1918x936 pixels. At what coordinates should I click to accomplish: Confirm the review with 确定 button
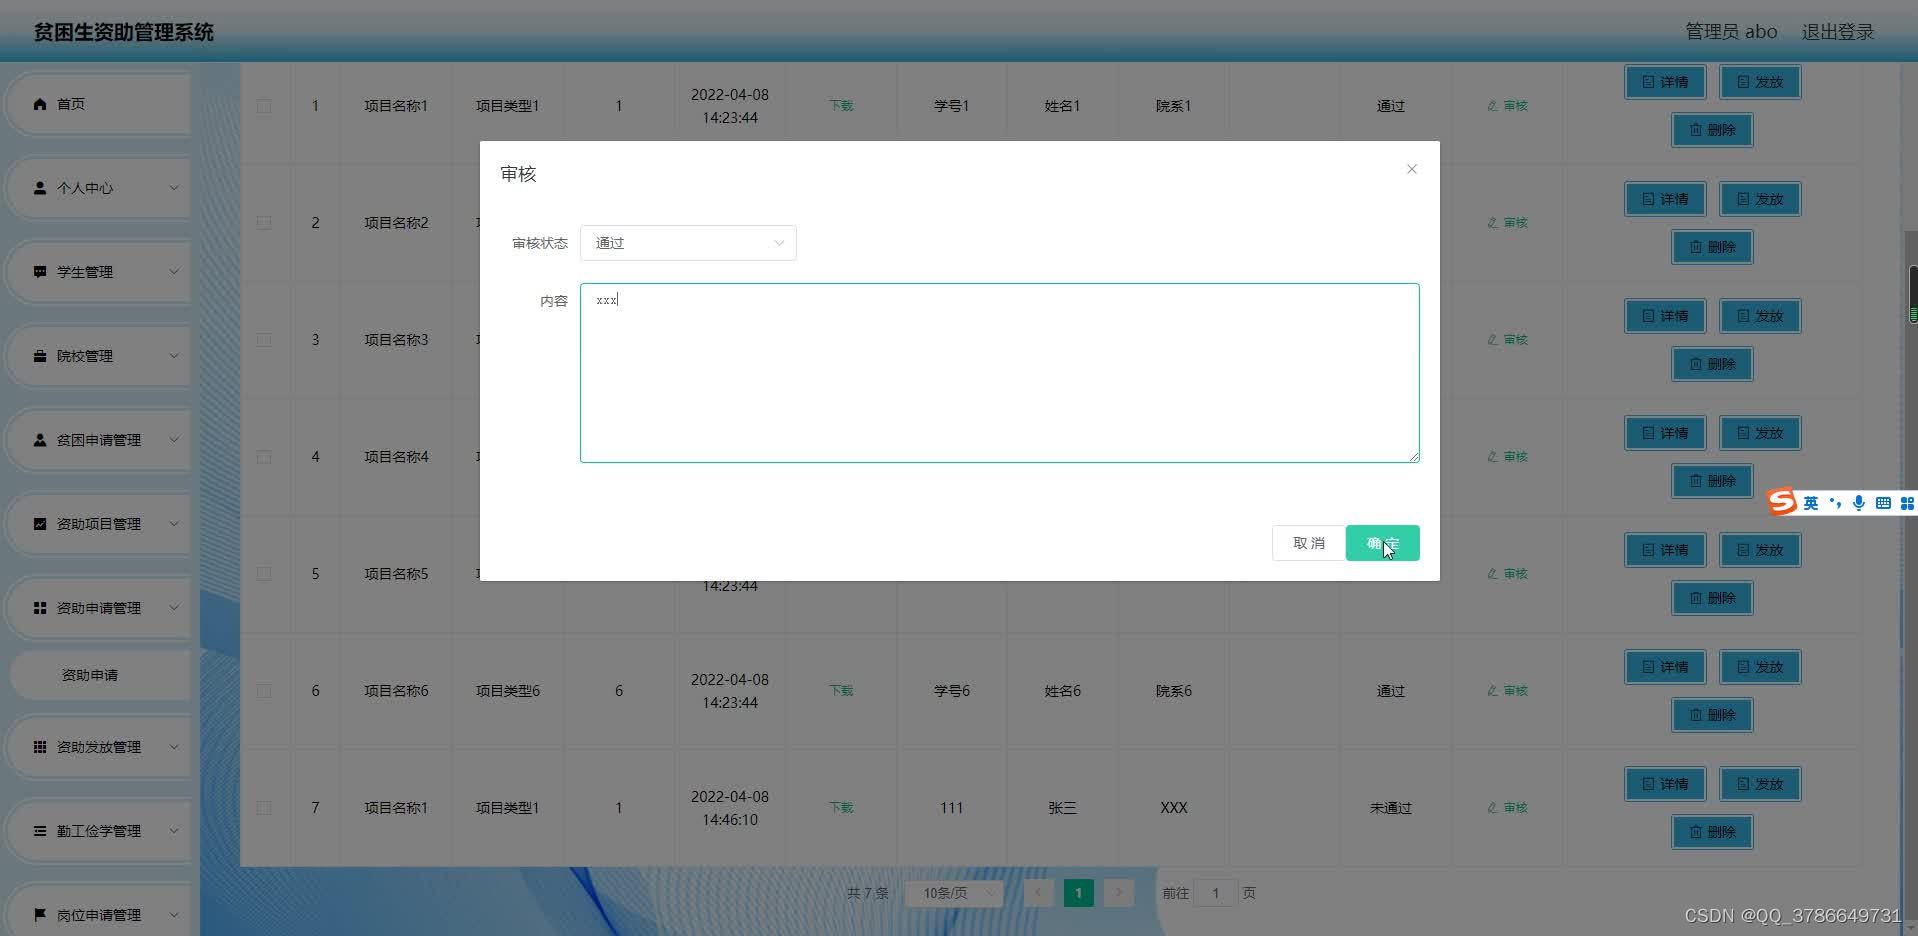point(1382,543)
